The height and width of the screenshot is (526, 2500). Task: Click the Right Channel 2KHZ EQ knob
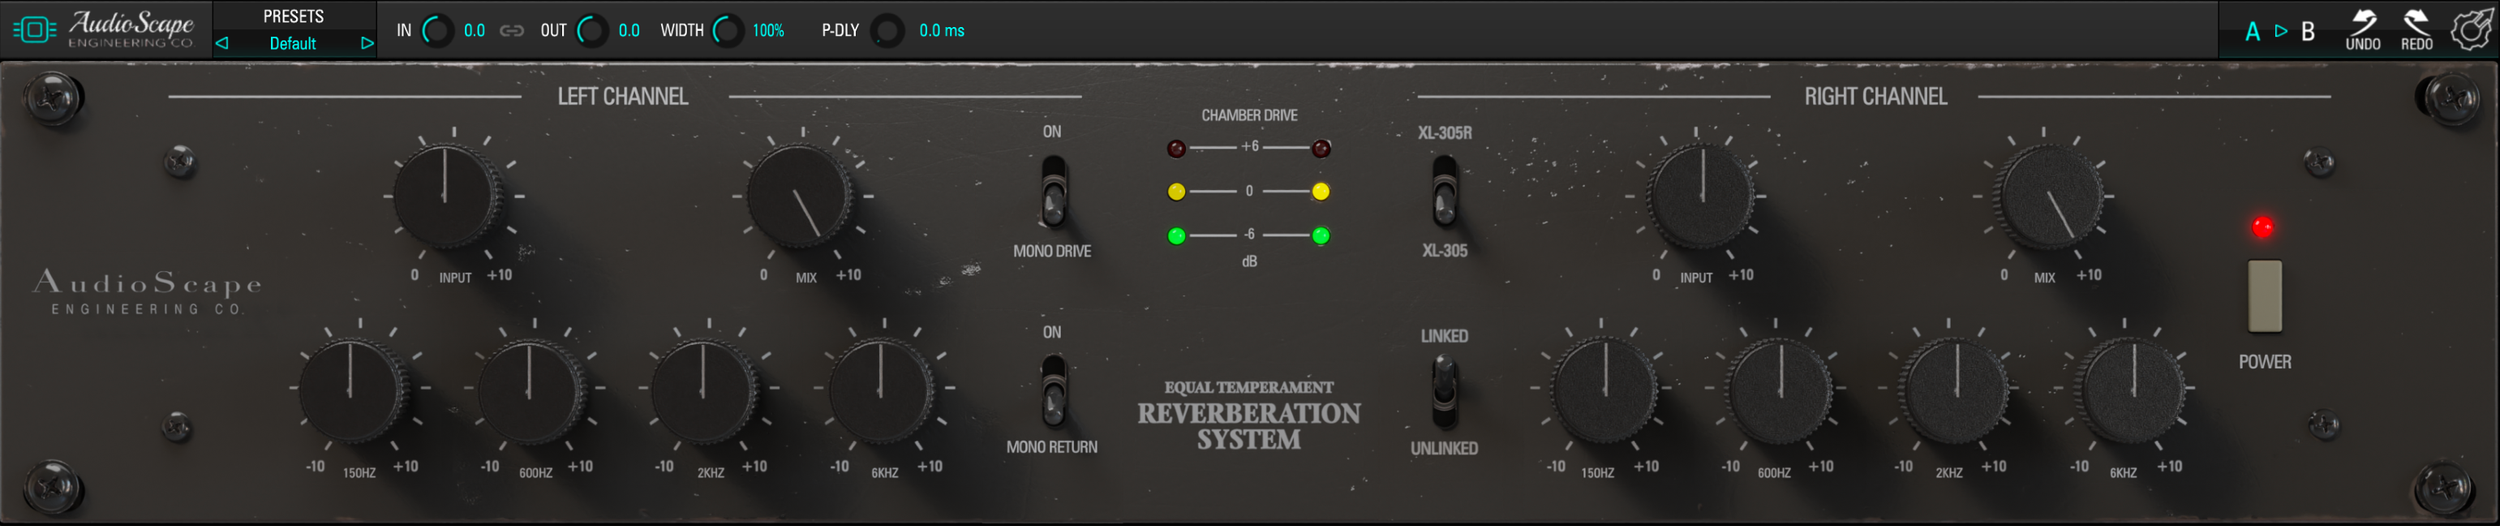1955,389
